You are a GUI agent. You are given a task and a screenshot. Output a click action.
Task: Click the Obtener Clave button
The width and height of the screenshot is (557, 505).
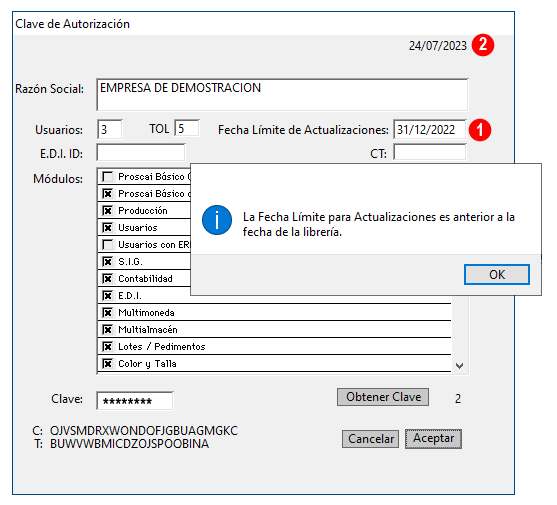pos(383,397)
